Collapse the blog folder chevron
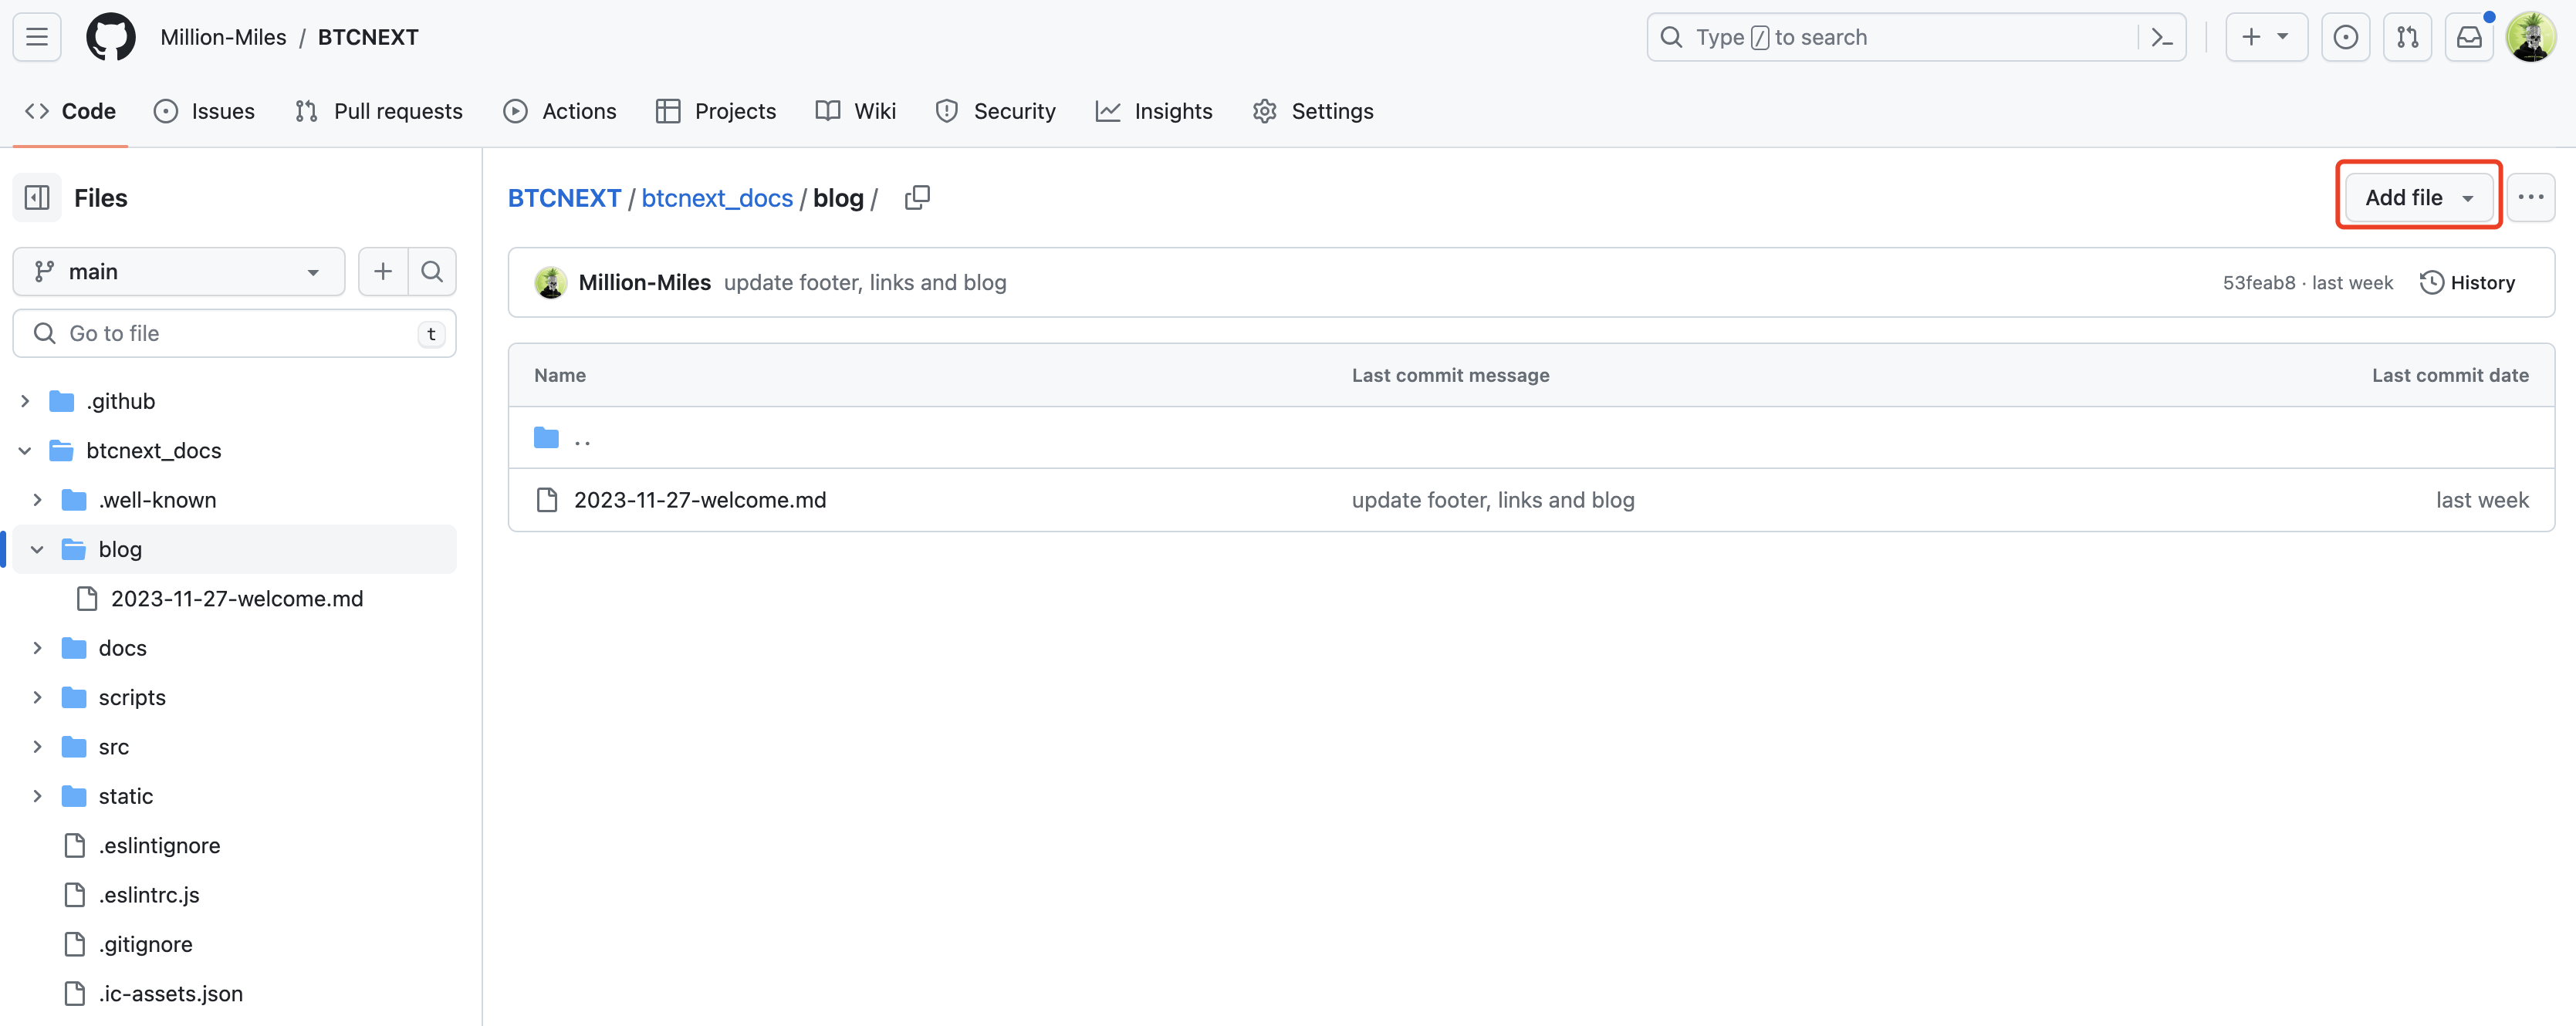This screenshot has width=2576, height=1026. tap(37, 549)
